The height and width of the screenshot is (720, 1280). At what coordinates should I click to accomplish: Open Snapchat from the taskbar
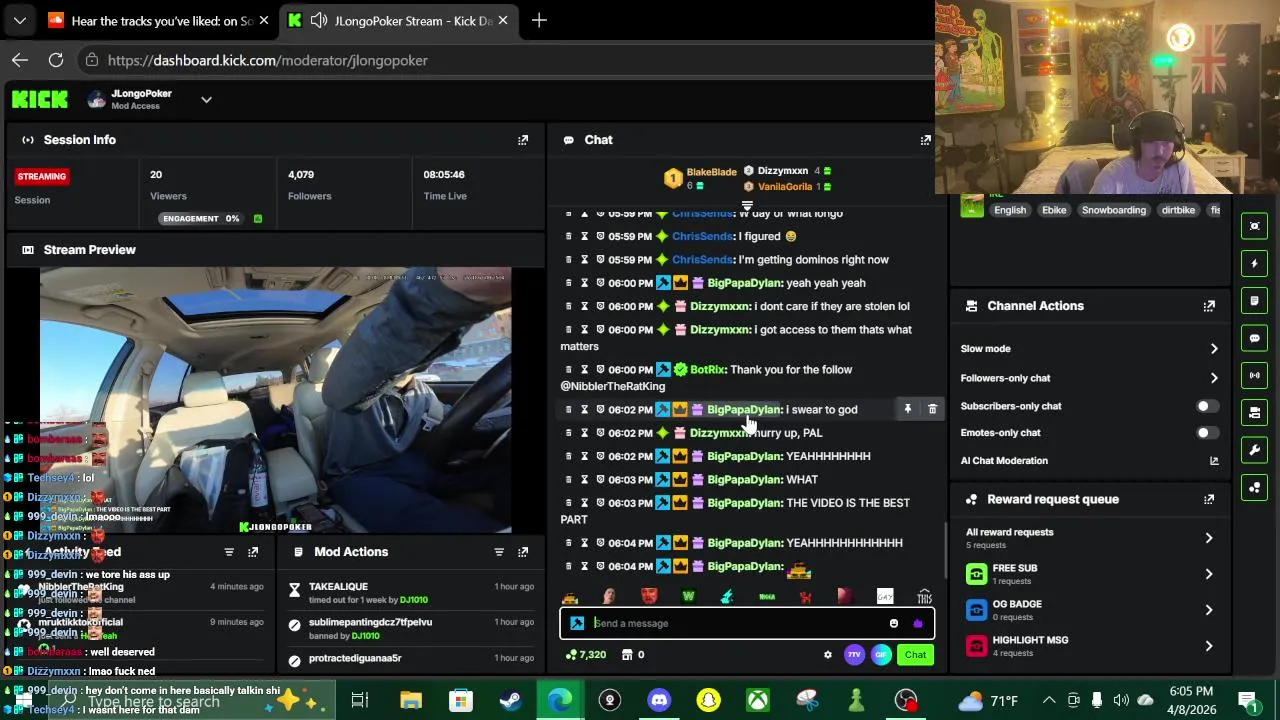[x=708, y=700]
